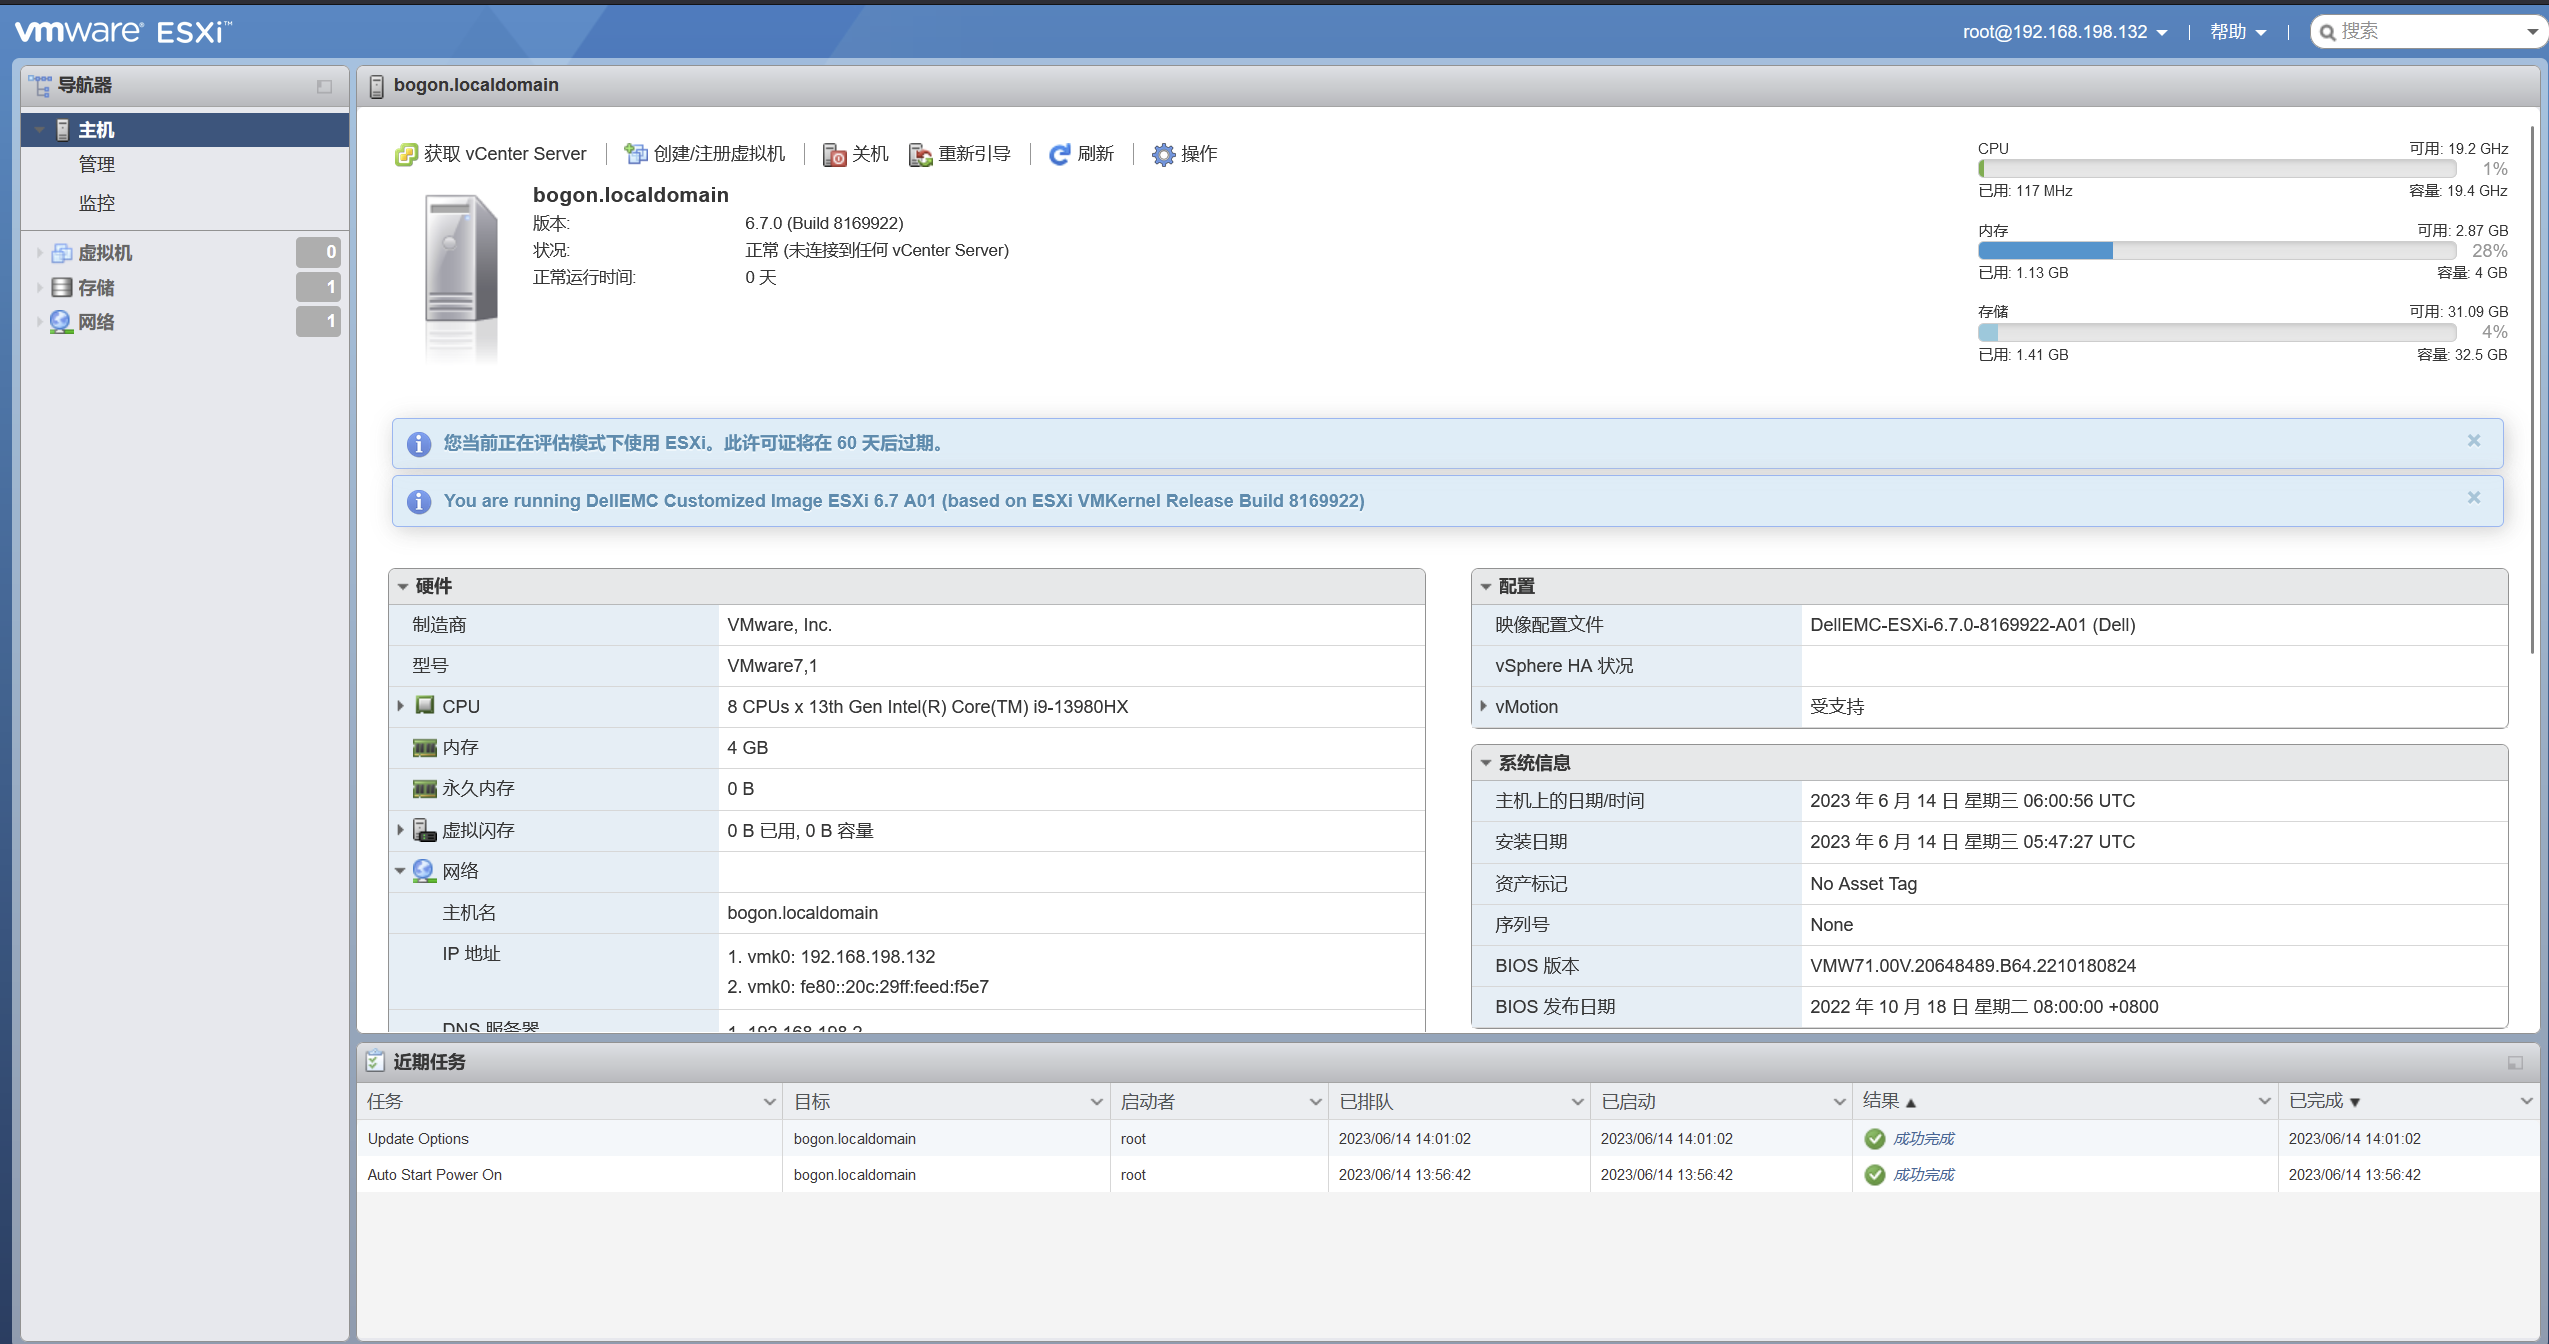
Task: Click the Navigator (导航器) panel icon
Action: (40, 86)
